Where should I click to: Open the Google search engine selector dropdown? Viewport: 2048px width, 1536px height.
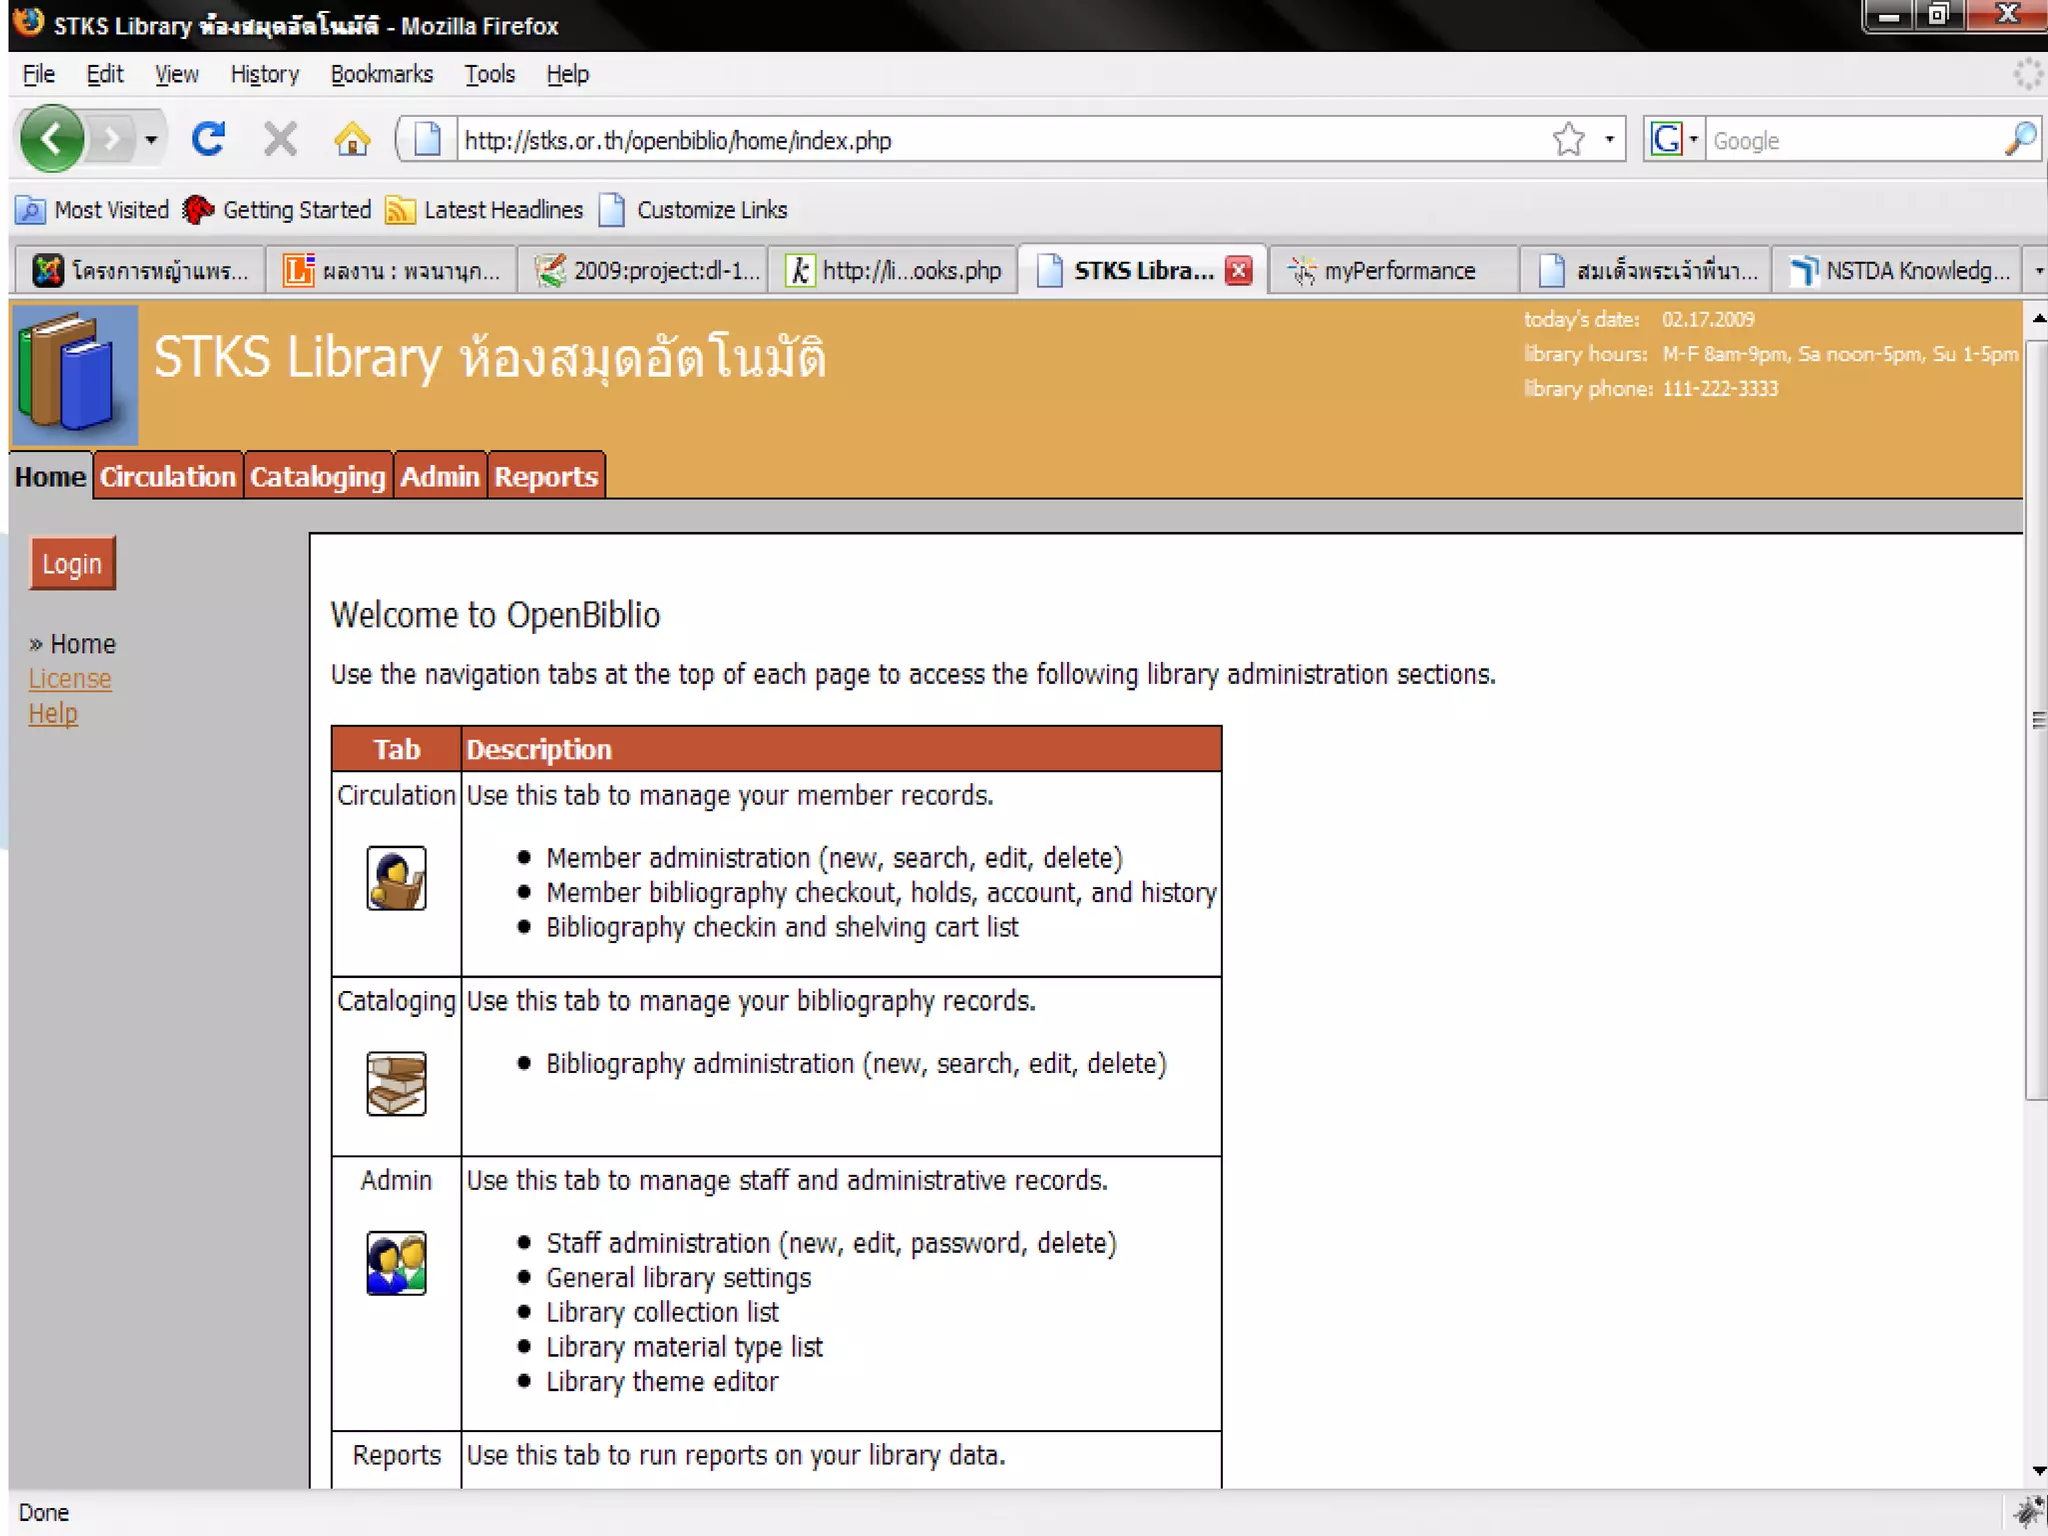coord(1693,139)
